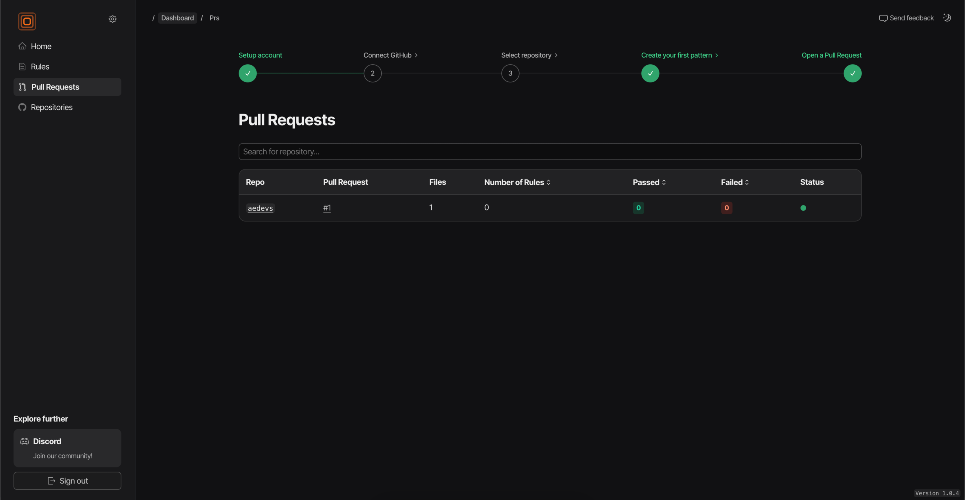Select Pull Requests in sidebar

[67, 87]
